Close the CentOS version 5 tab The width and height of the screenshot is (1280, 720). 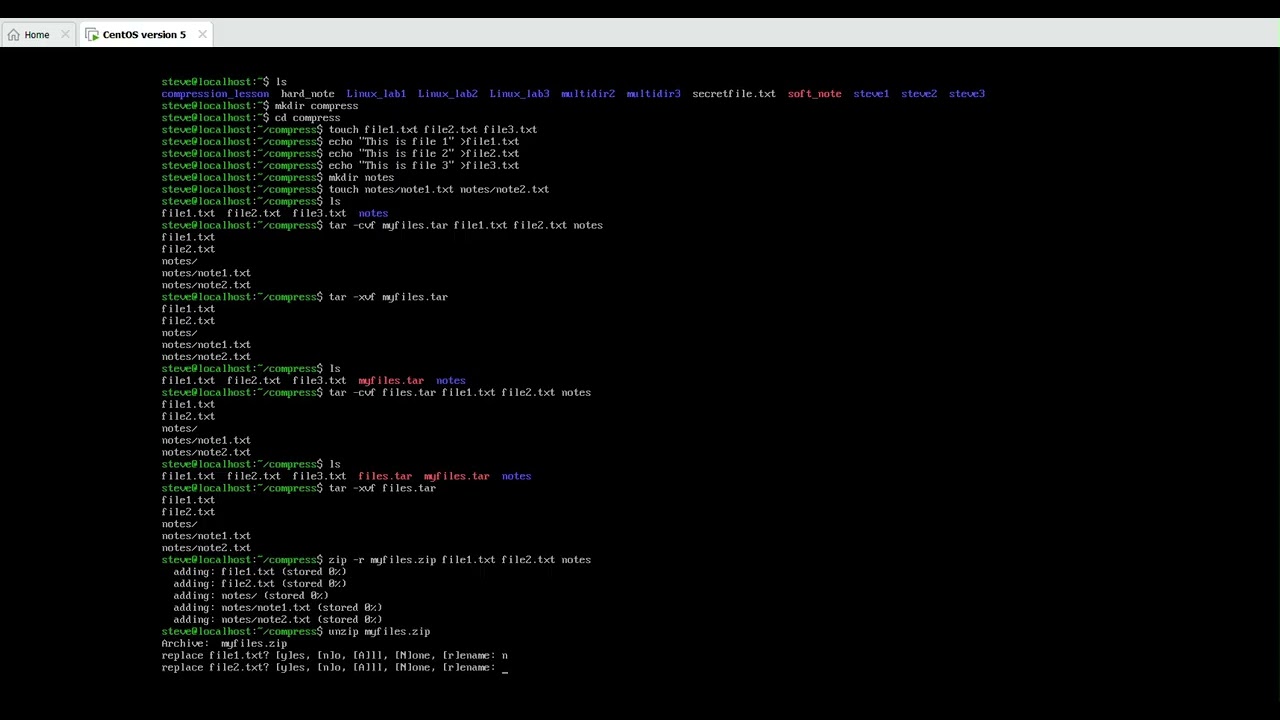point(202,34)
